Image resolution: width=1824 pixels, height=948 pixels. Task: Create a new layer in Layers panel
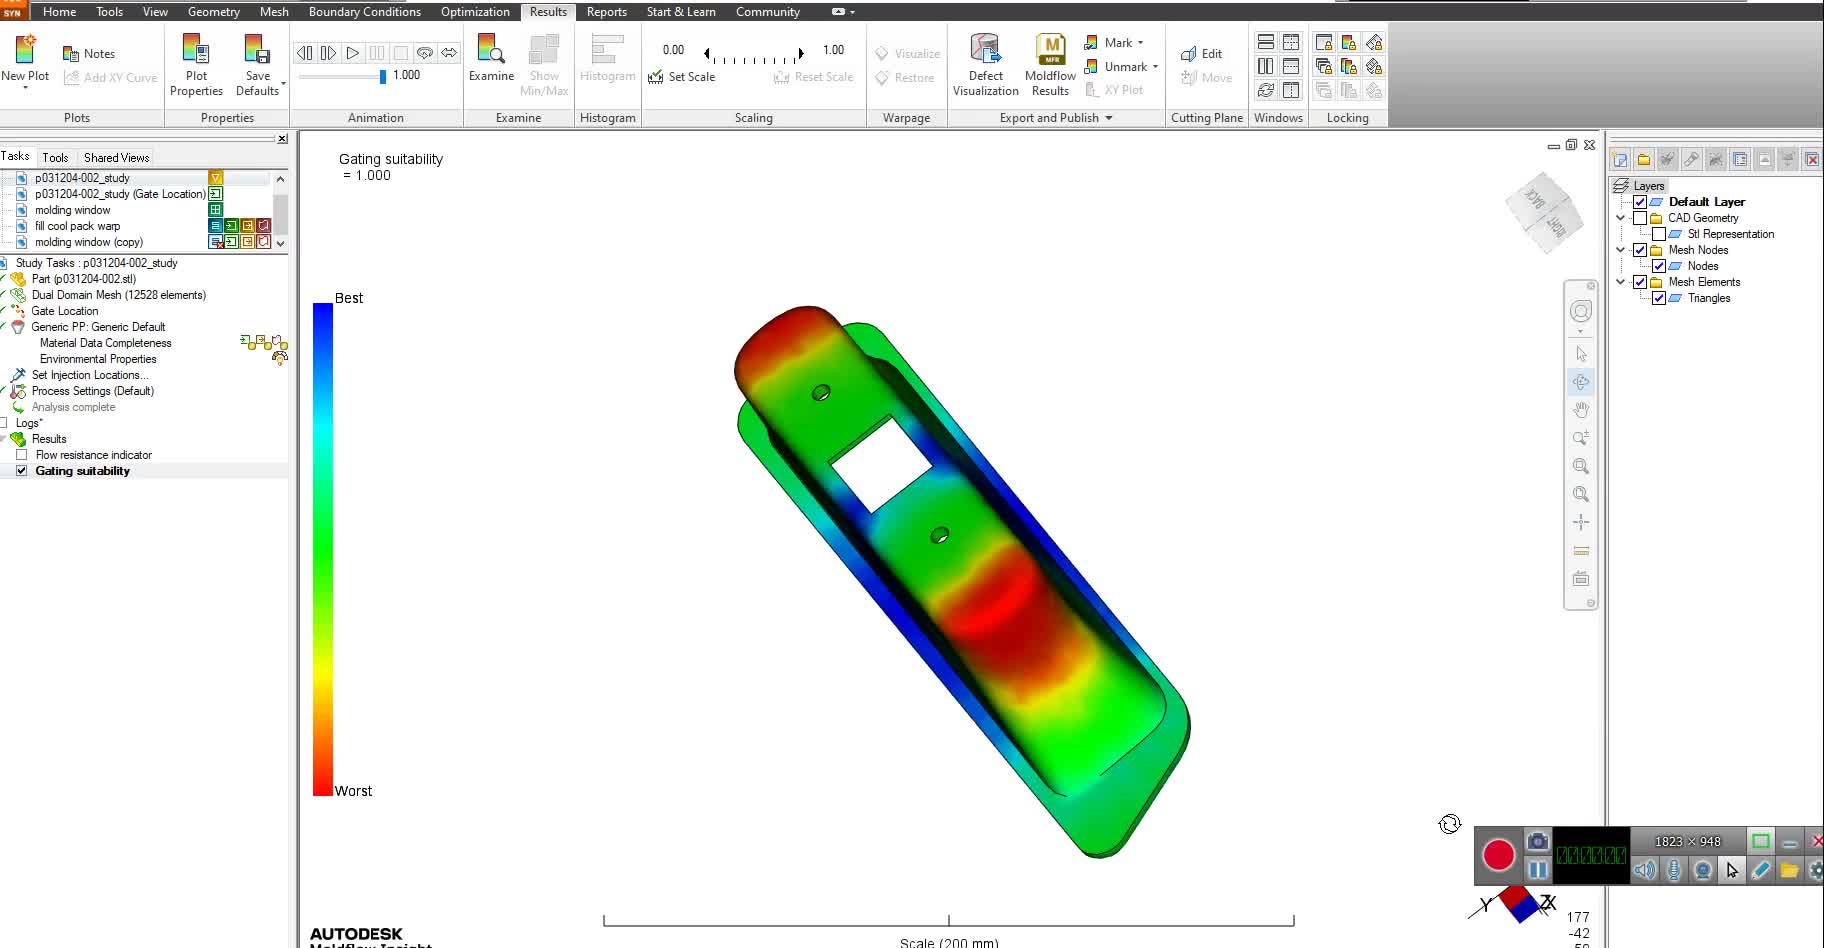coord(1620,159)
